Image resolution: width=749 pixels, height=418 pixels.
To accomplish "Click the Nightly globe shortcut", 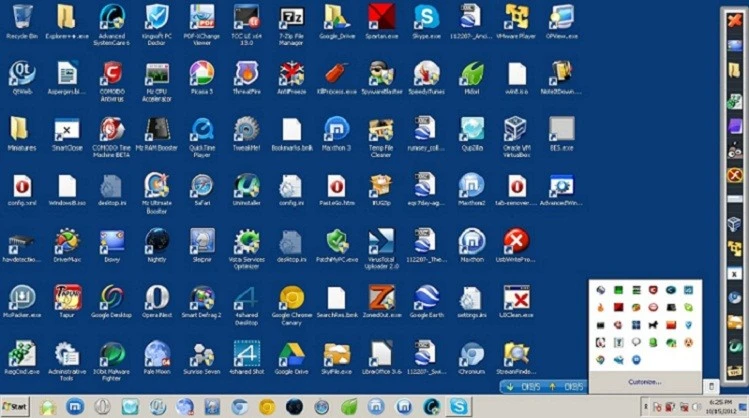I will (157, 246).
